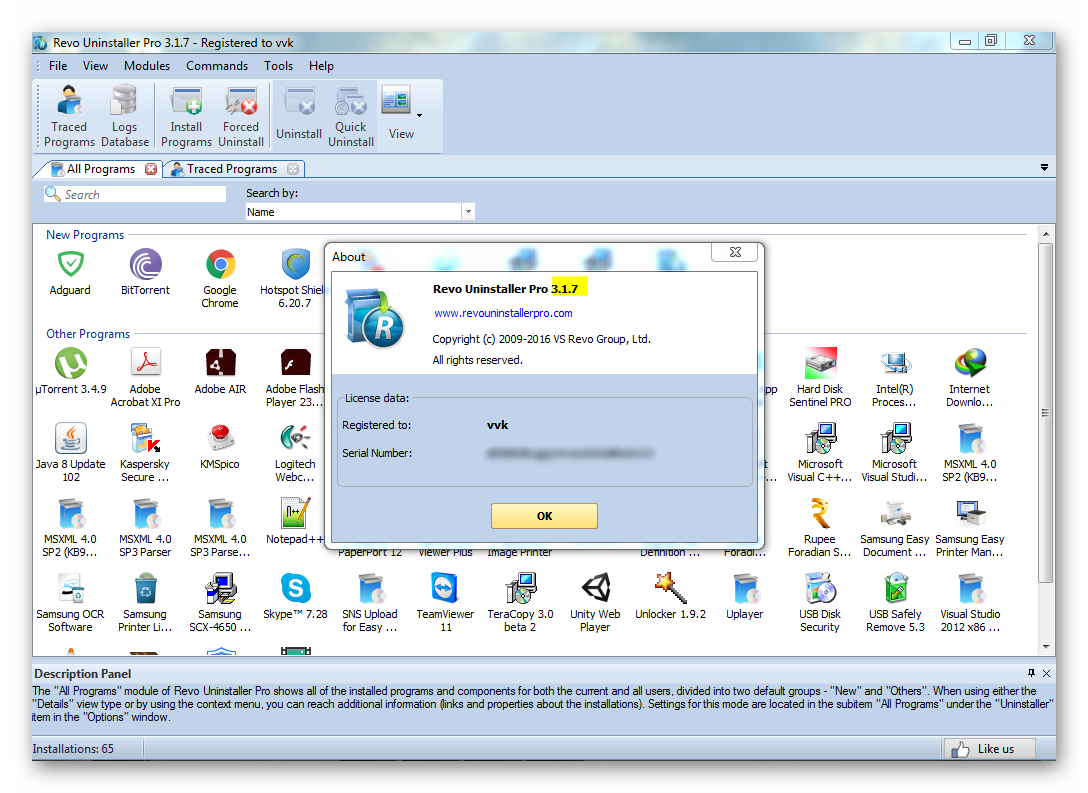Open the Logs Database tool
This screenshot has height=793, width=1088.
125,116
